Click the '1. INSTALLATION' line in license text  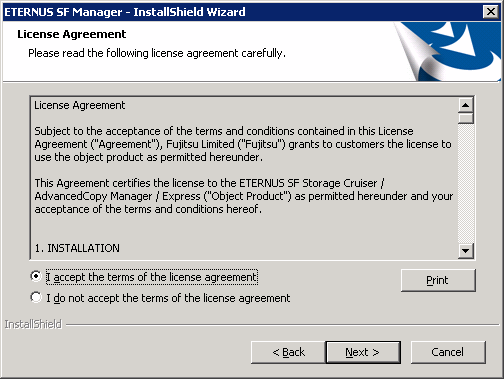[x=77, y=248]
